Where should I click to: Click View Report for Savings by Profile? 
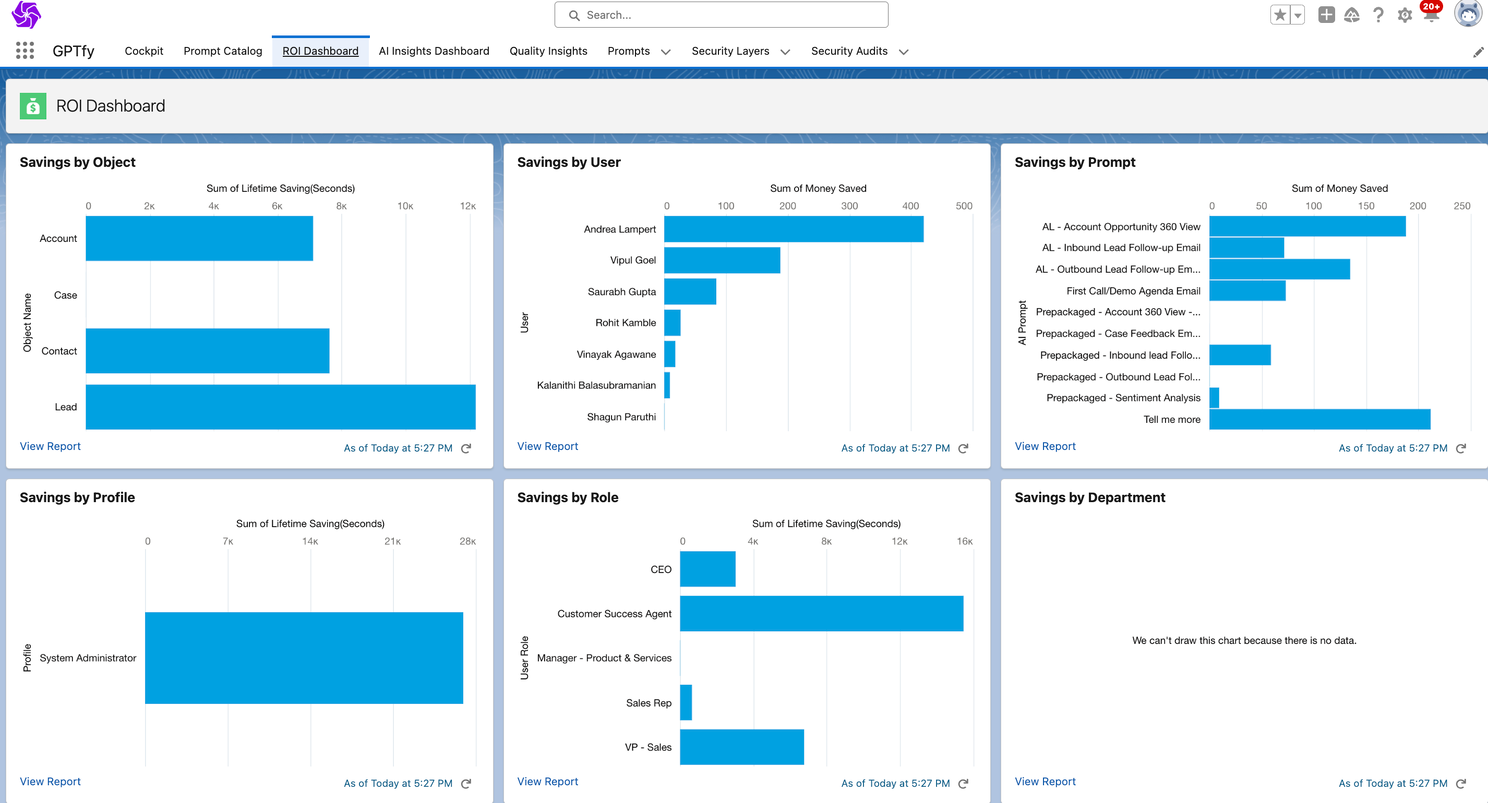click(50, 781)
